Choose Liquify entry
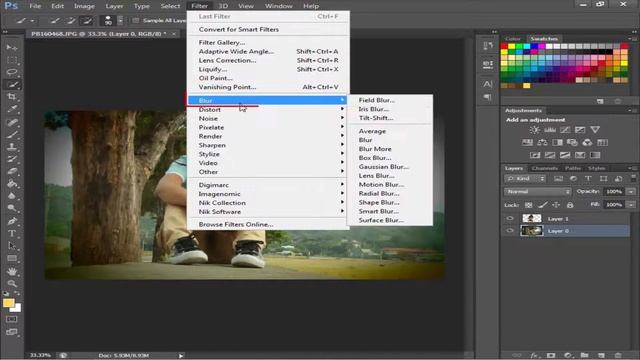The height and width of the screenshot is (360, 640). [x=213, y=69]
